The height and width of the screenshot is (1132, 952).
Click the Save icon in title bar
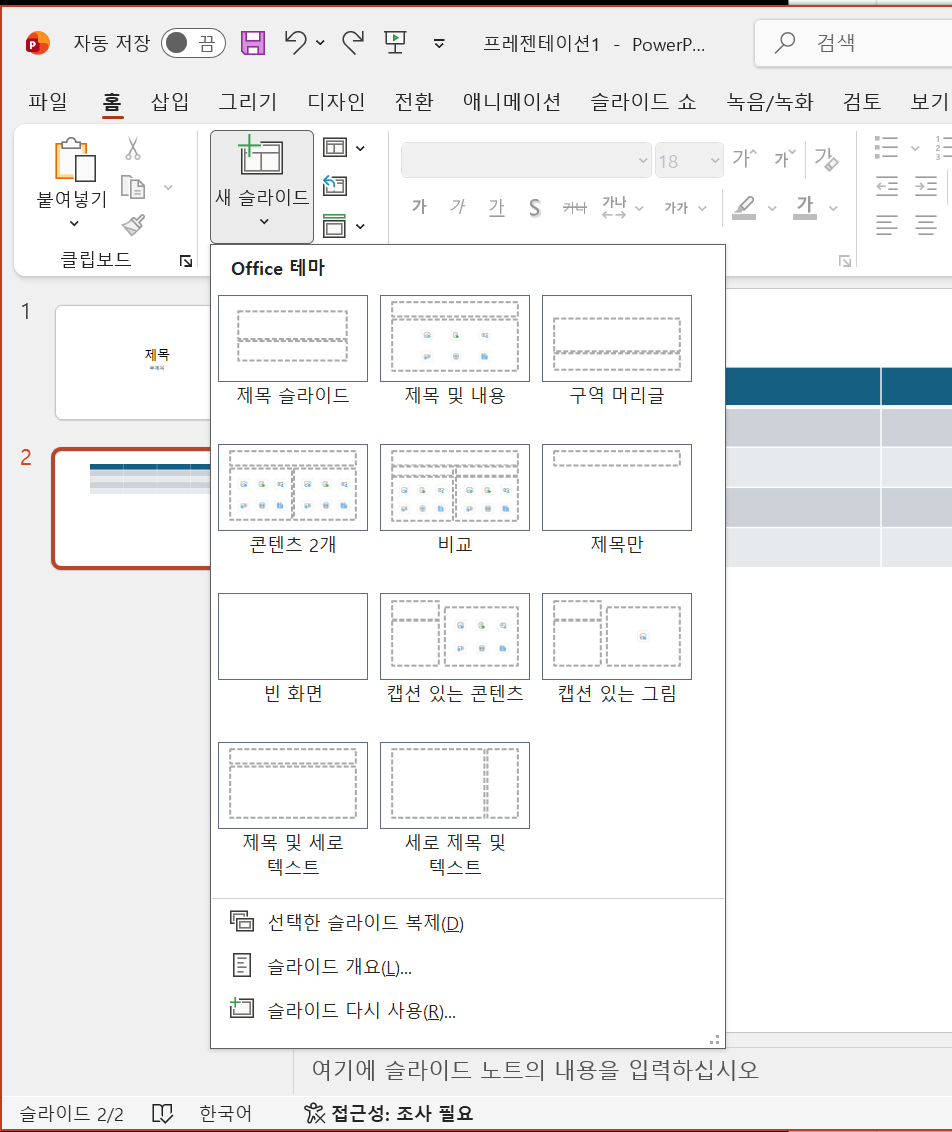click(x=254, y=43)
